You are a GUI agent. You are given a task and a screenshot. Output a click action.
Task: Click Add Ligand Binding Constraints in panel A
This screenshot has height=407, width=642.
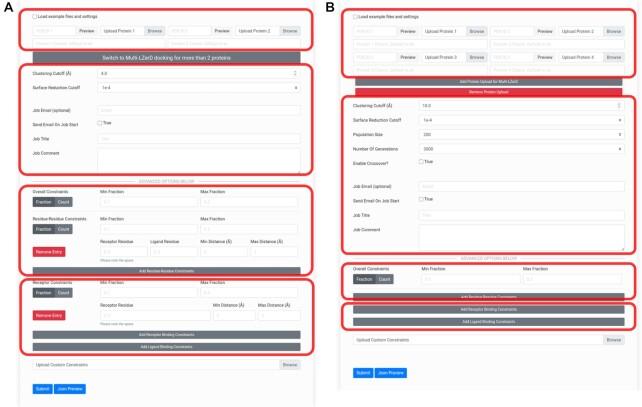point(165,346)
